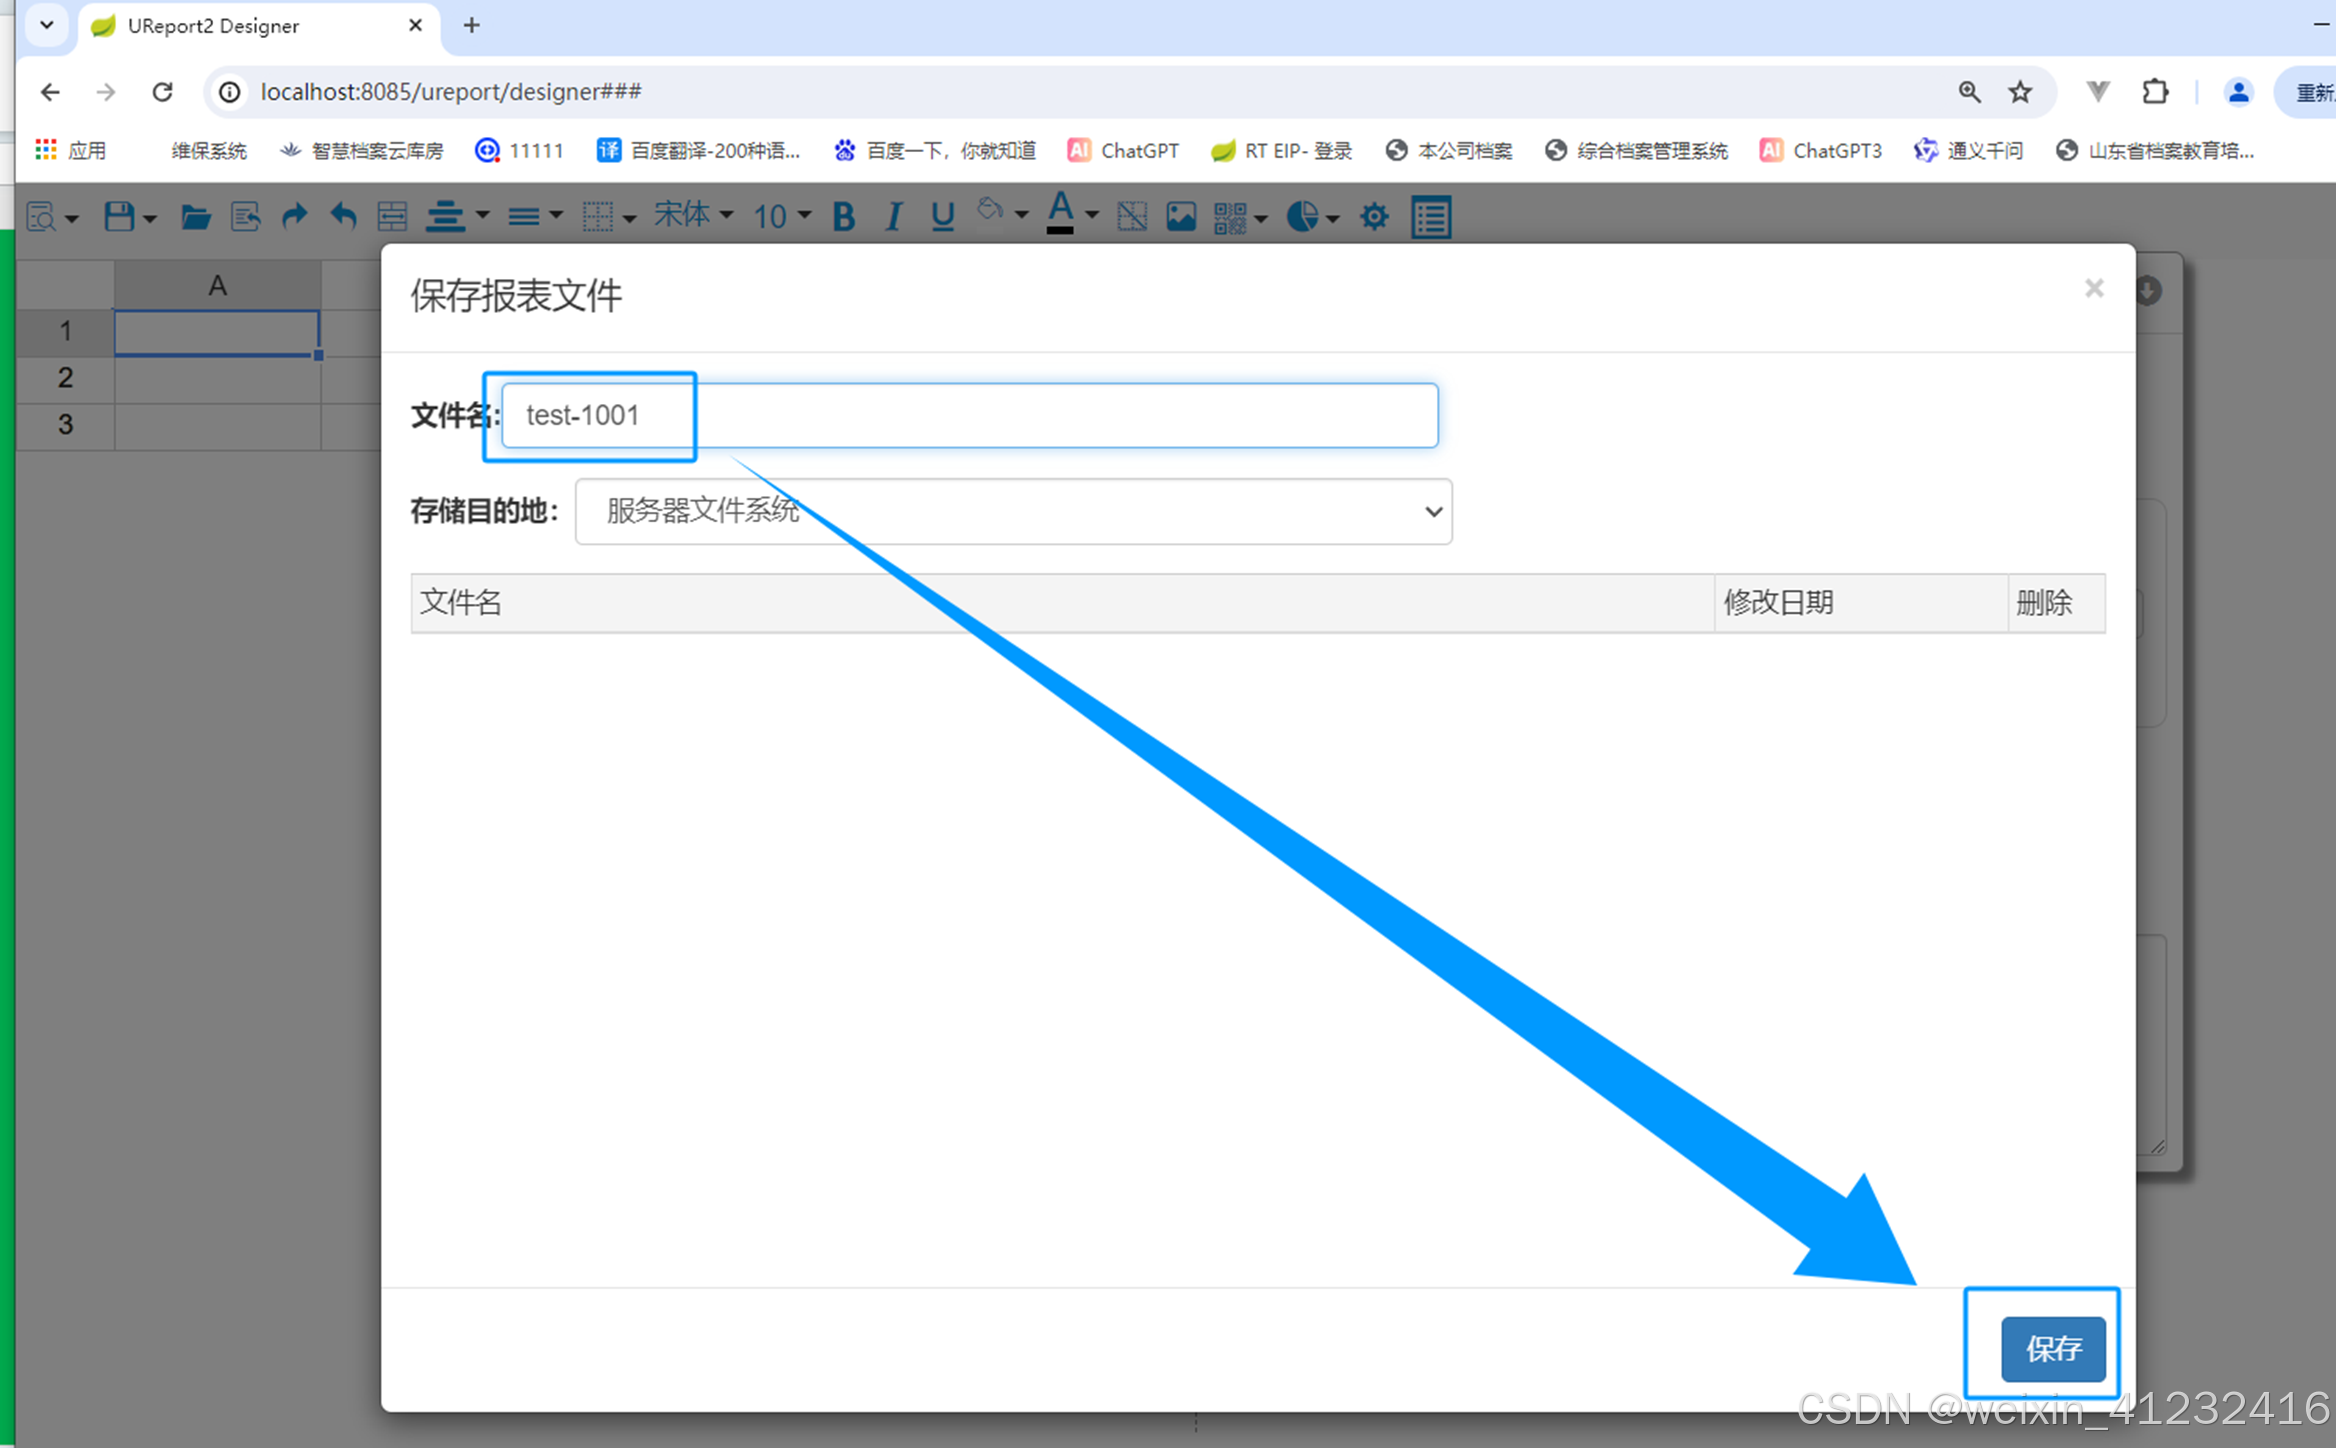The width and height of the screenshot is (2336, 1448).
Task: Click the save icon in the designer toolbar
Action: coord(119,216)
